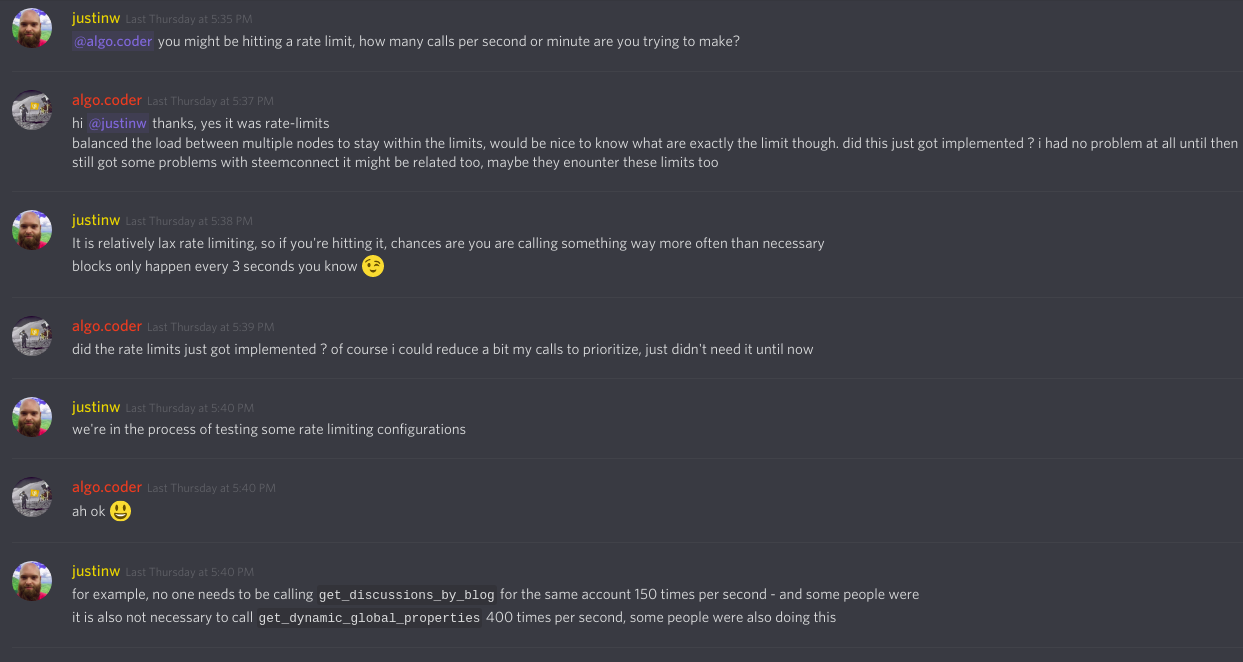Click the @justinw mention in algo.coder's reply

118,123
